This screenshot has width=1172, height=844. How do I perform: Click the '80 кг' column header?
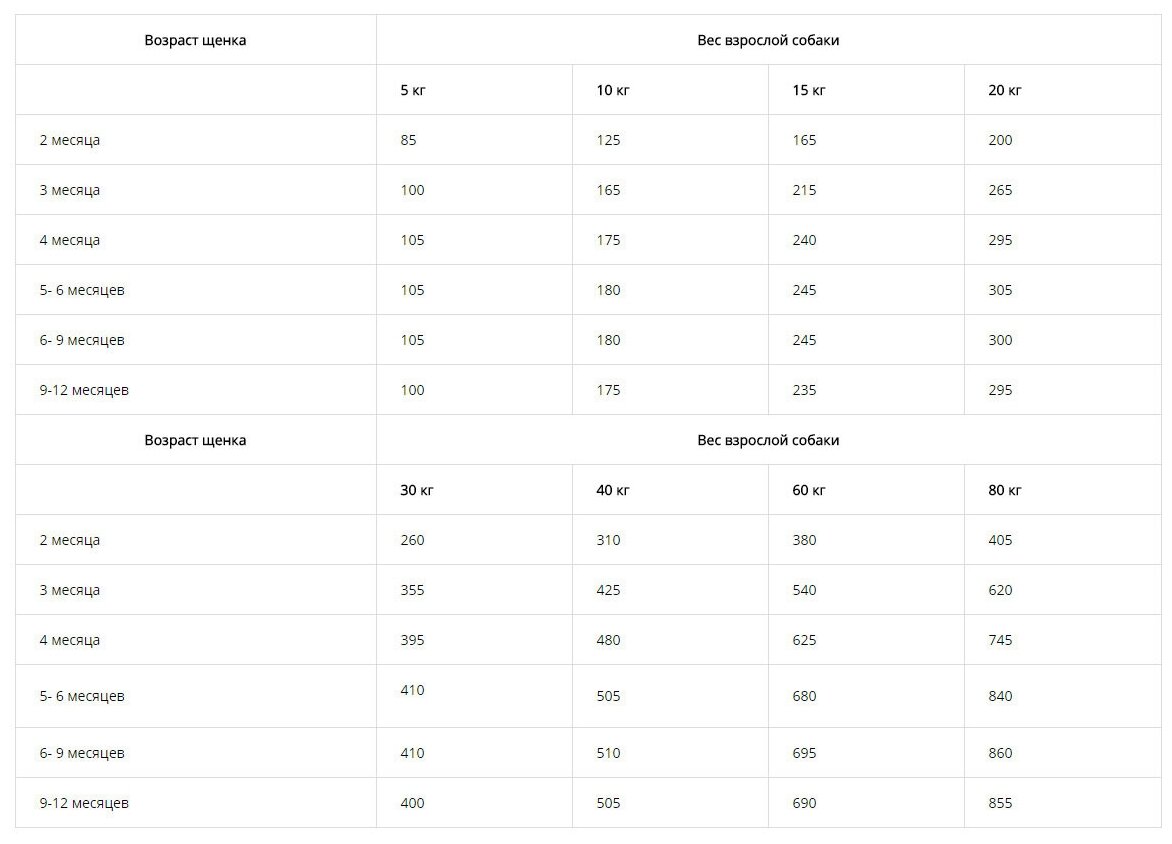pyautogui.click(x=1005, y=491)
